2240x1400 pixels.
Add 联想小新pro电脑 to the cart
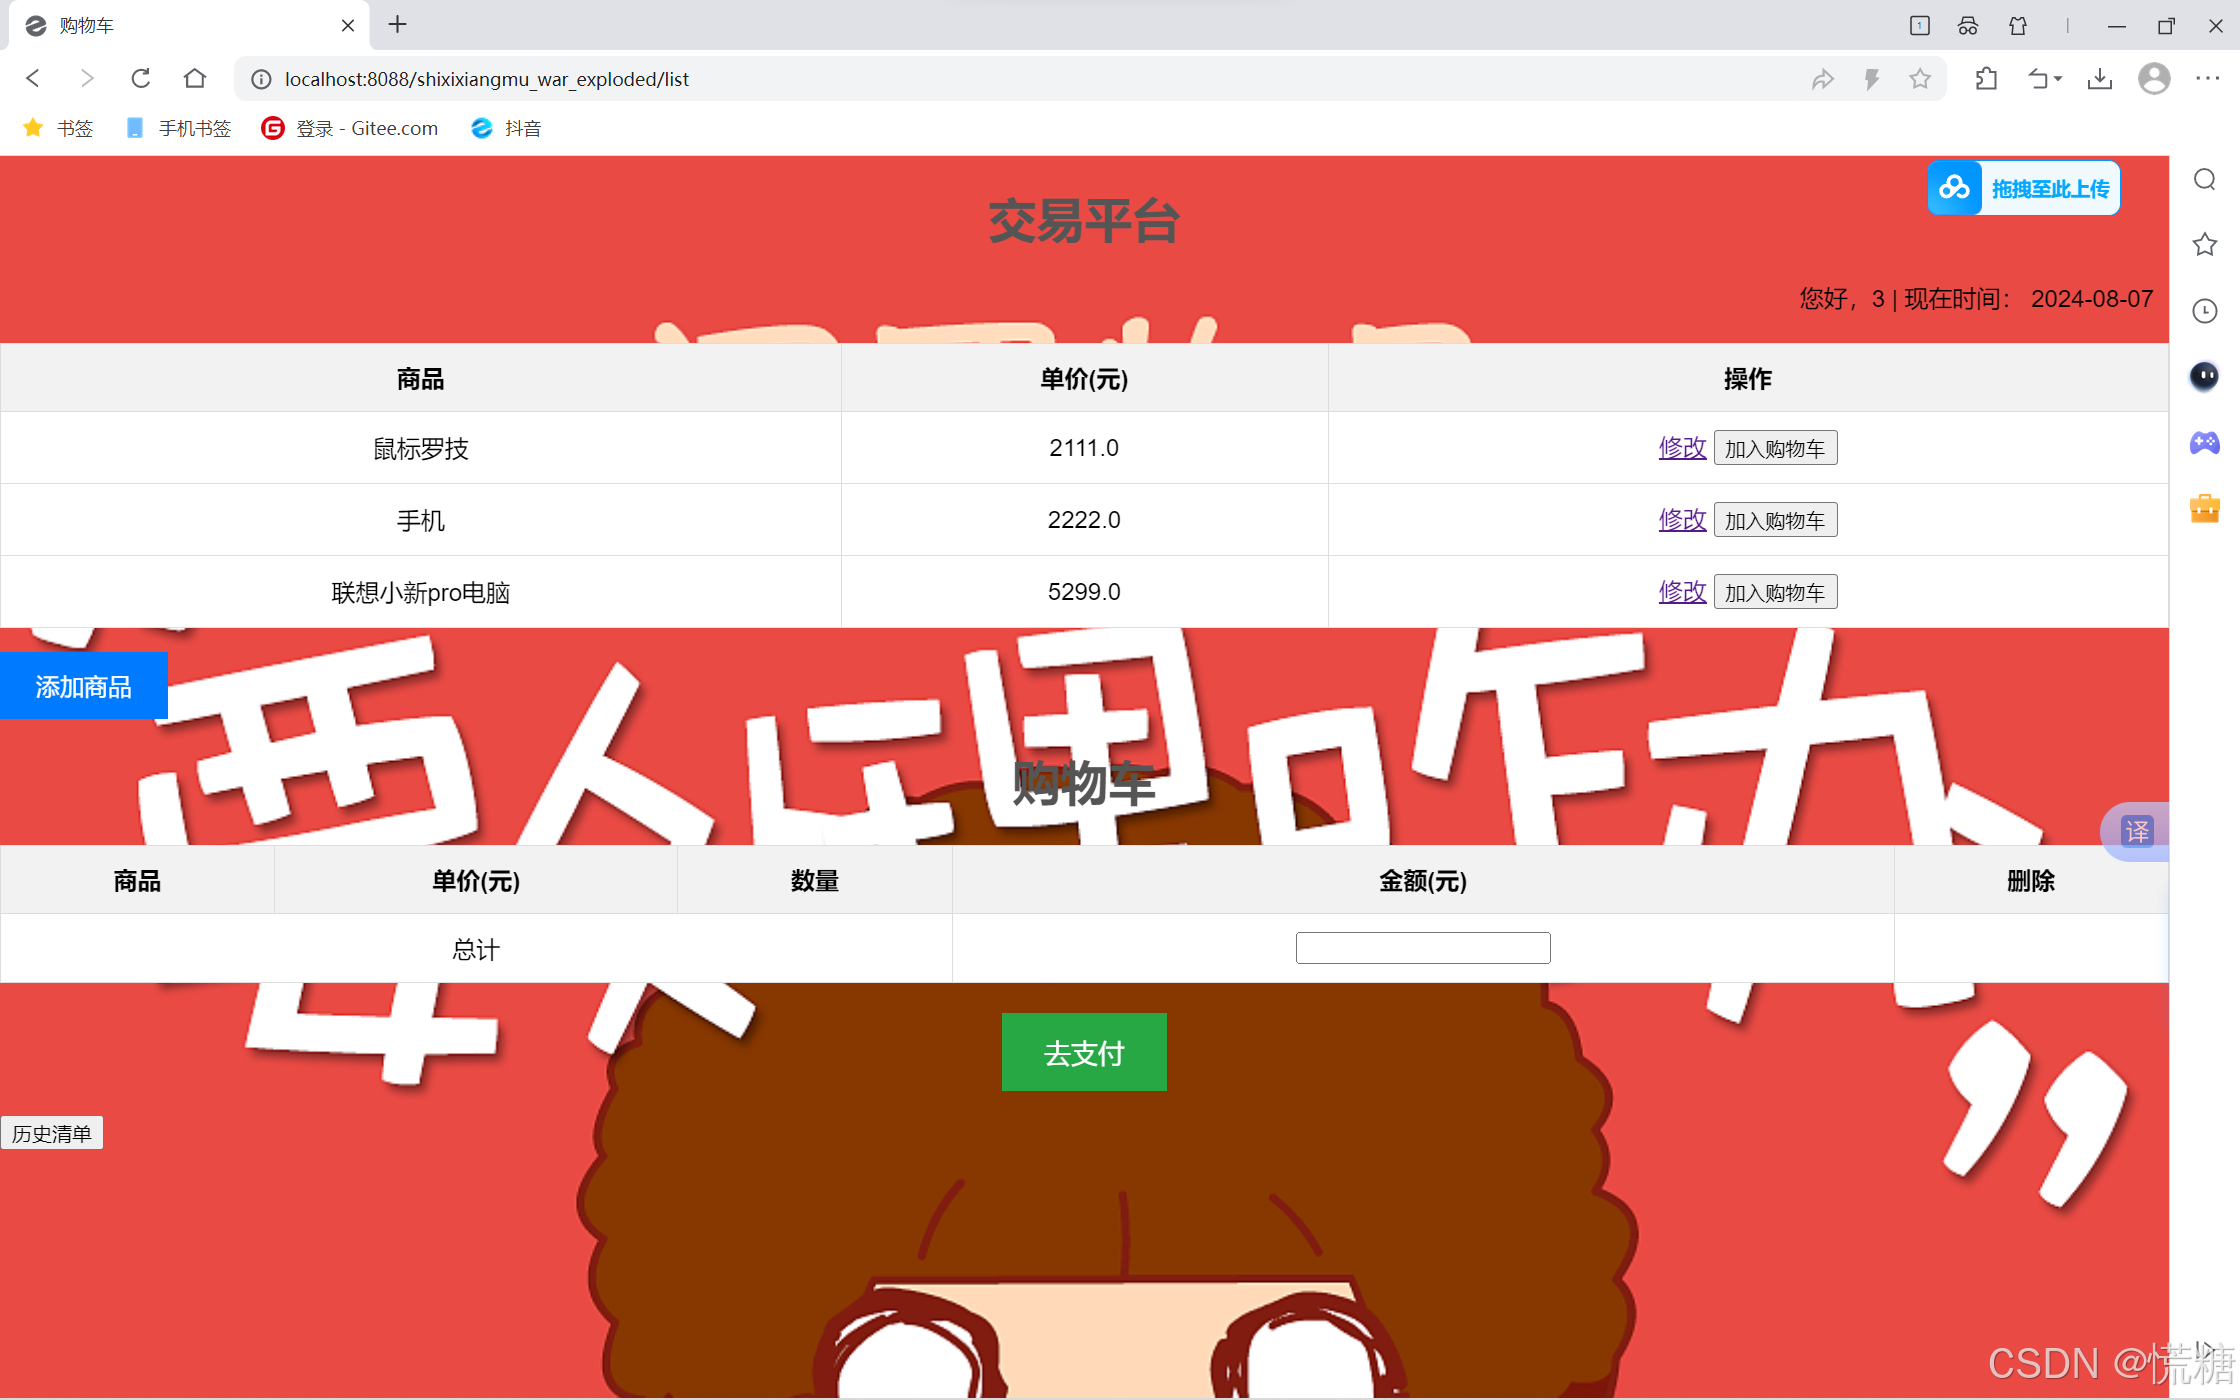tap(1775, 592)
